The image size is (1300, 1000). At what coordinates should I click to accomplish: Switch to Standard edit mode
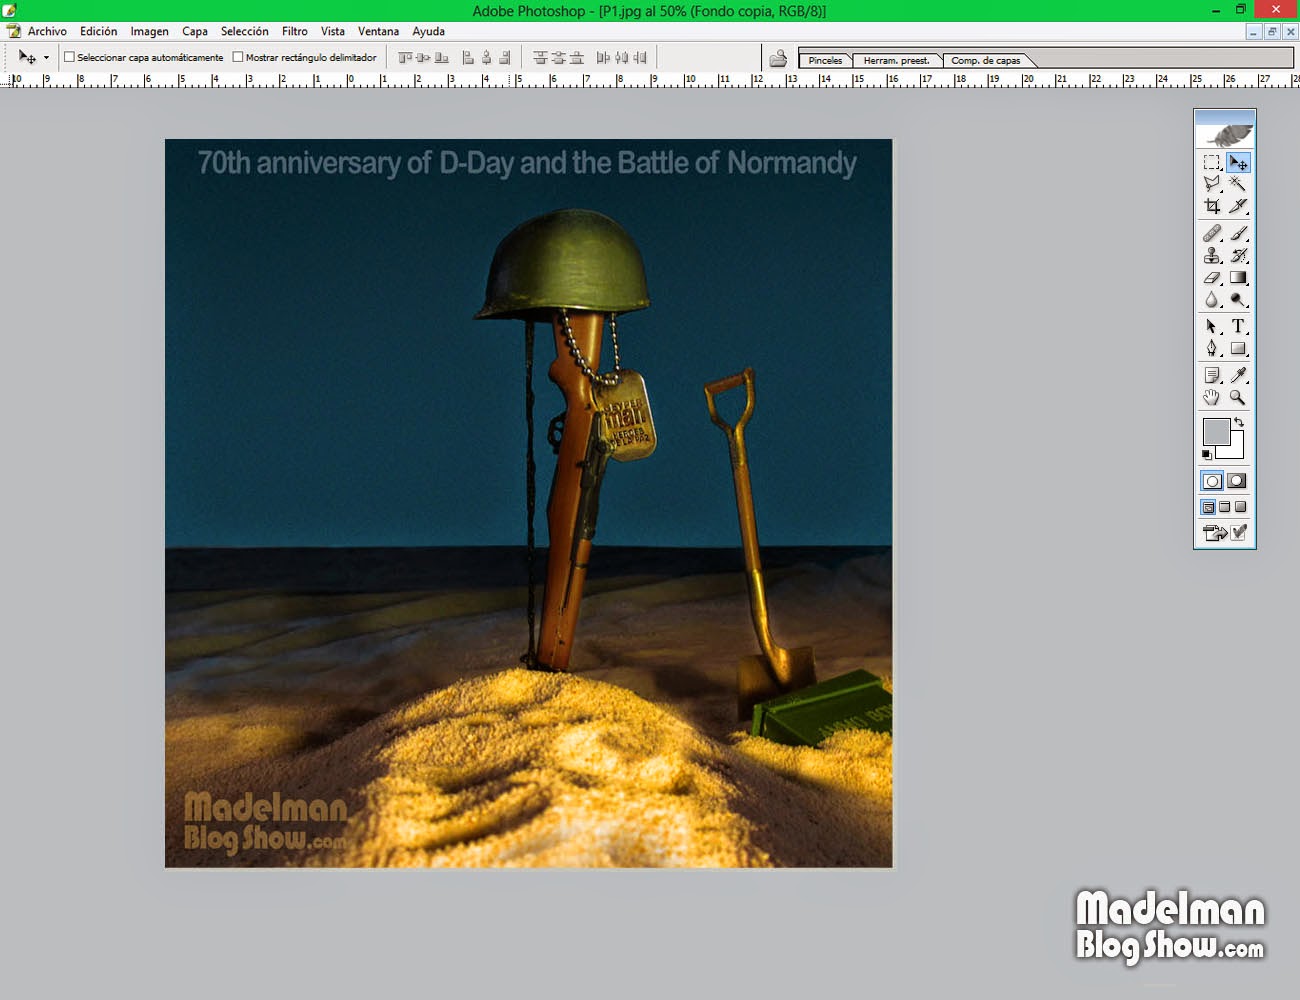pos(1212,481)
